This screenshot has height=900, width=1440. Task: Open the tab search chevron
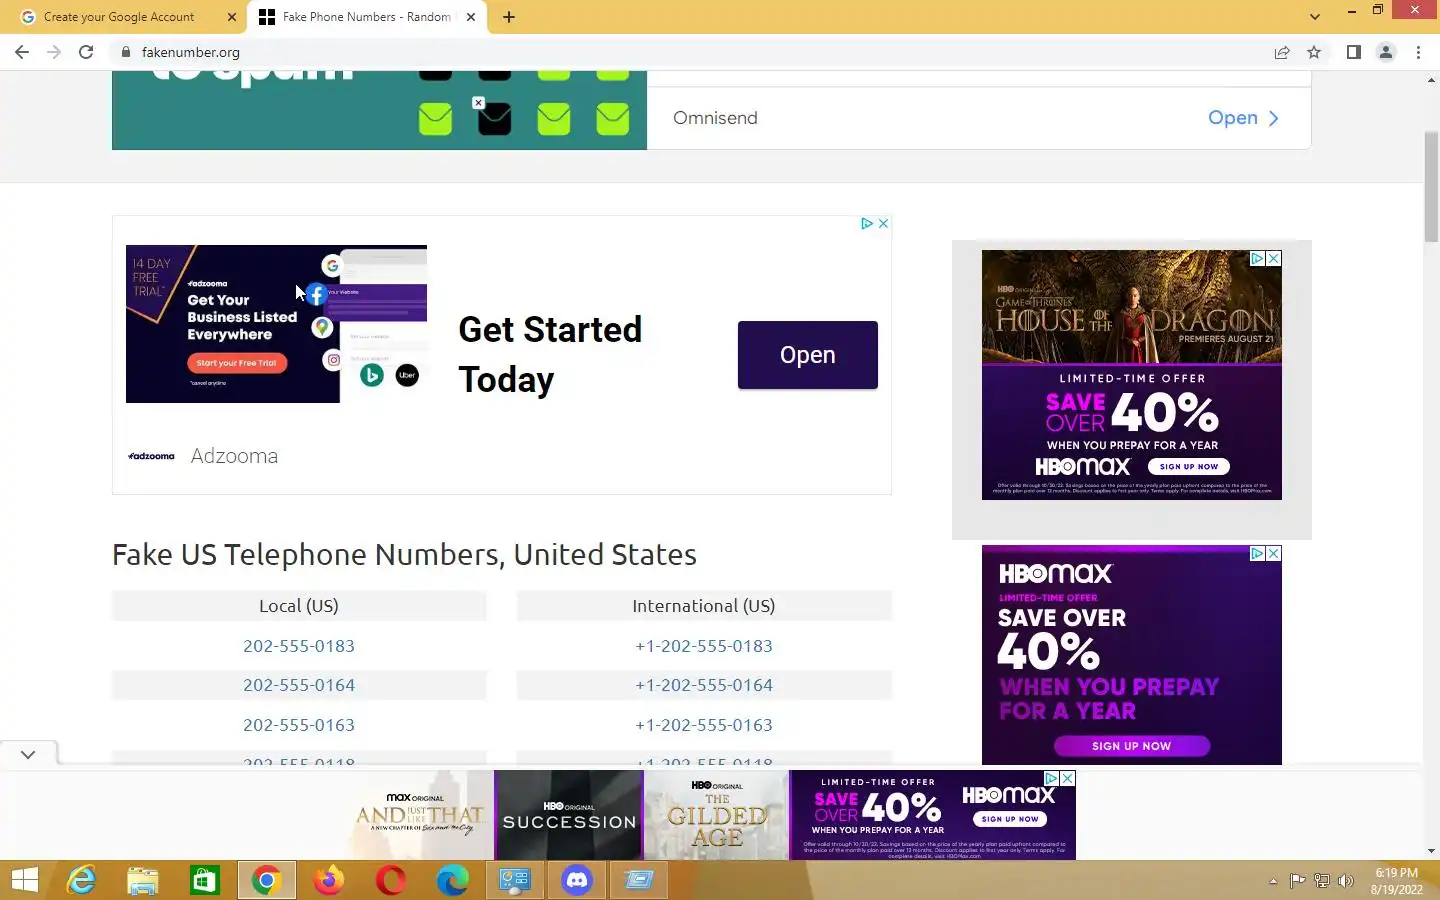pyautogui.click(x=1315, y=17)
